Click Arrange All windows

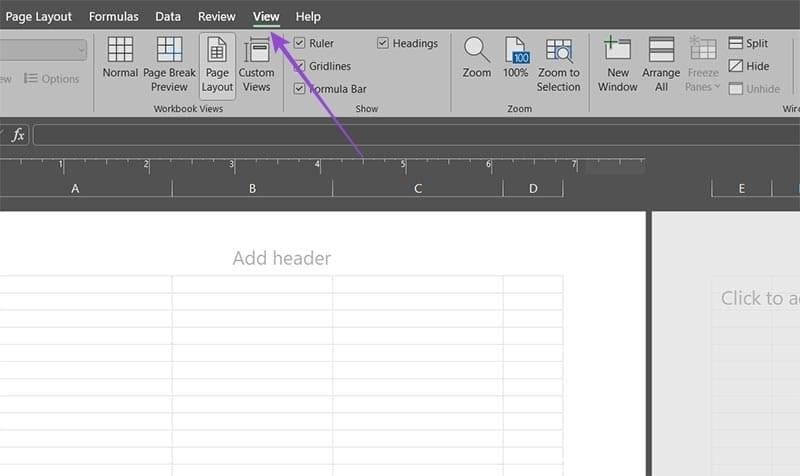point(661,63)
